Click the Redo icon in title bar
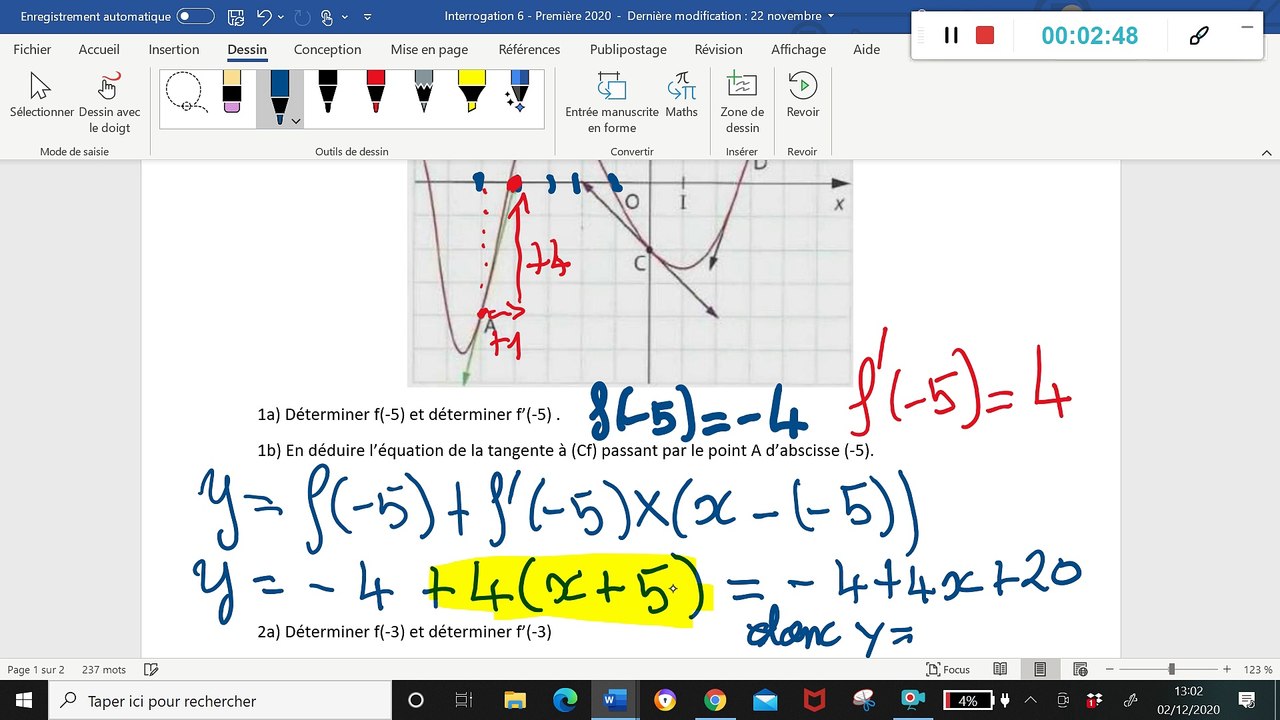The width and height of the screenshot is (1280, 720). point(302,16)
